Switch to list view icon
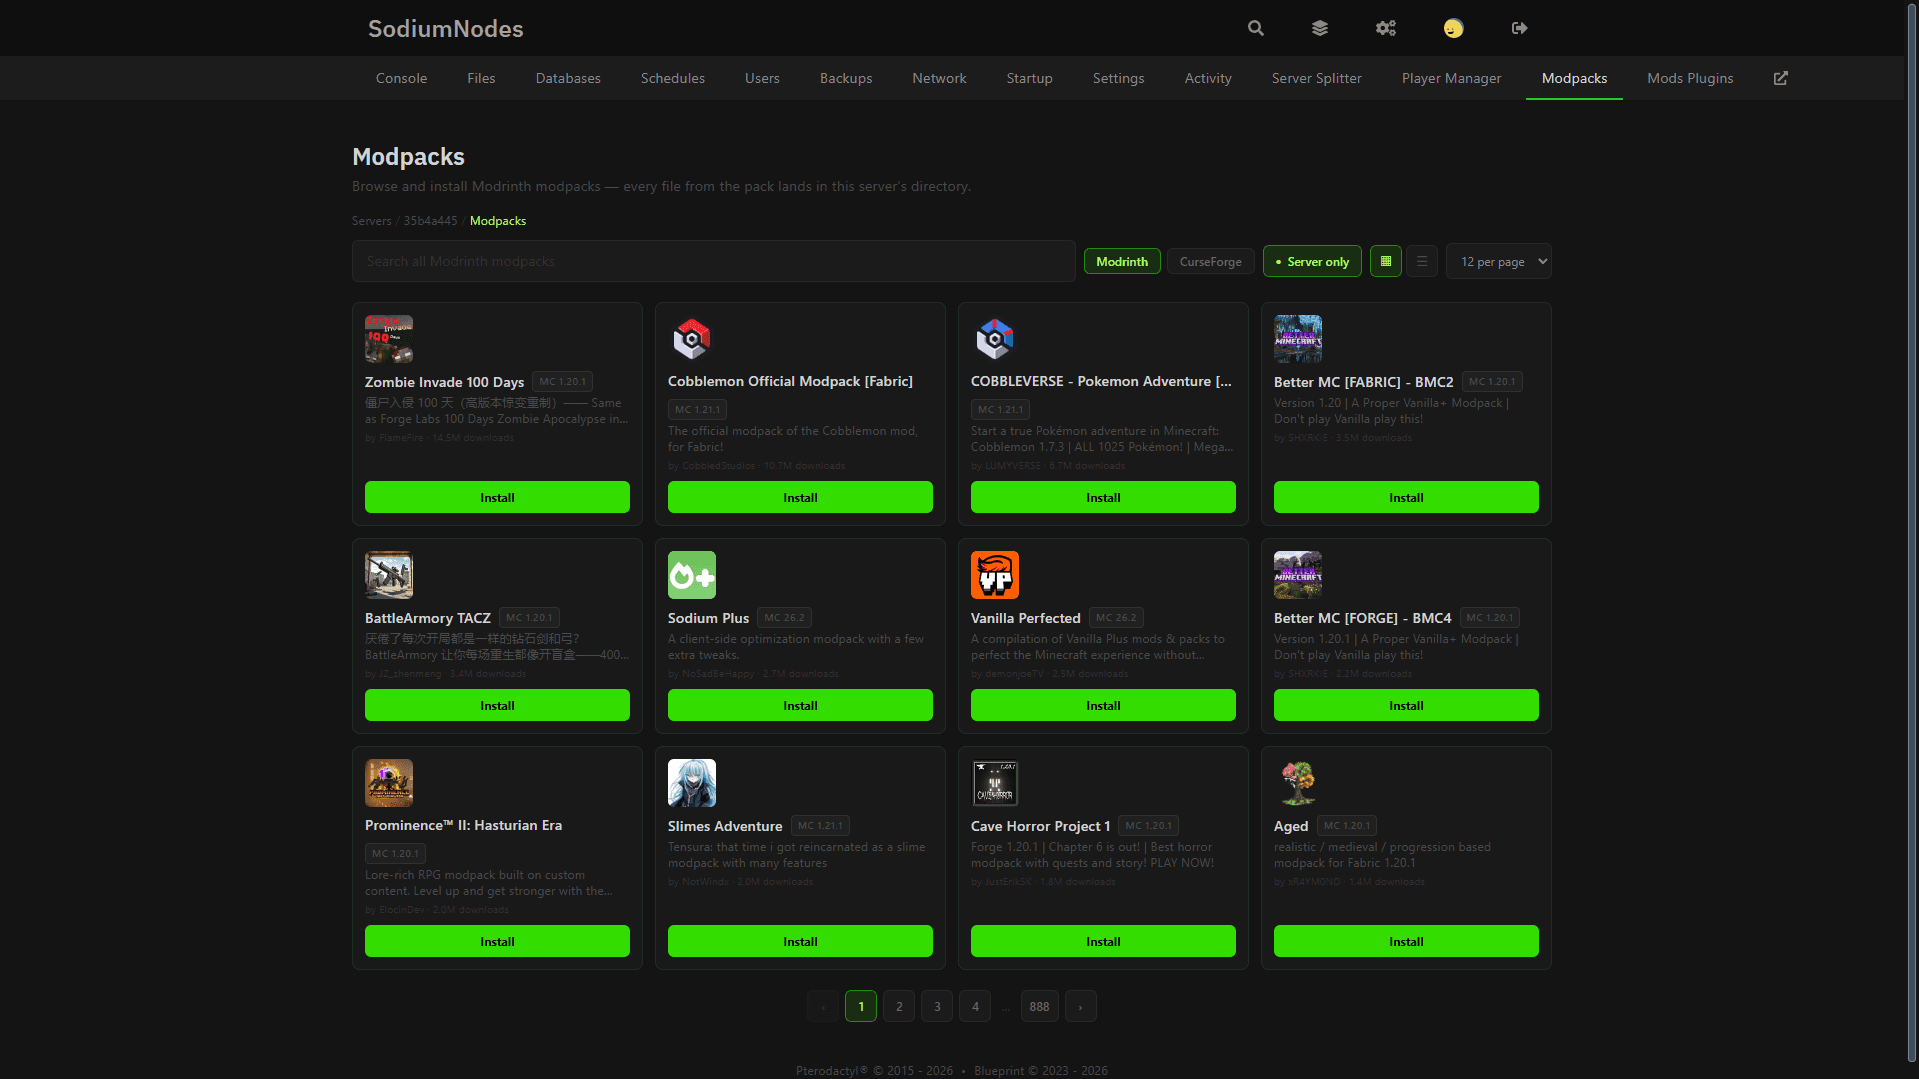The height and width of the screenshot is (1079, 1919). click(x=1422, y=261)
